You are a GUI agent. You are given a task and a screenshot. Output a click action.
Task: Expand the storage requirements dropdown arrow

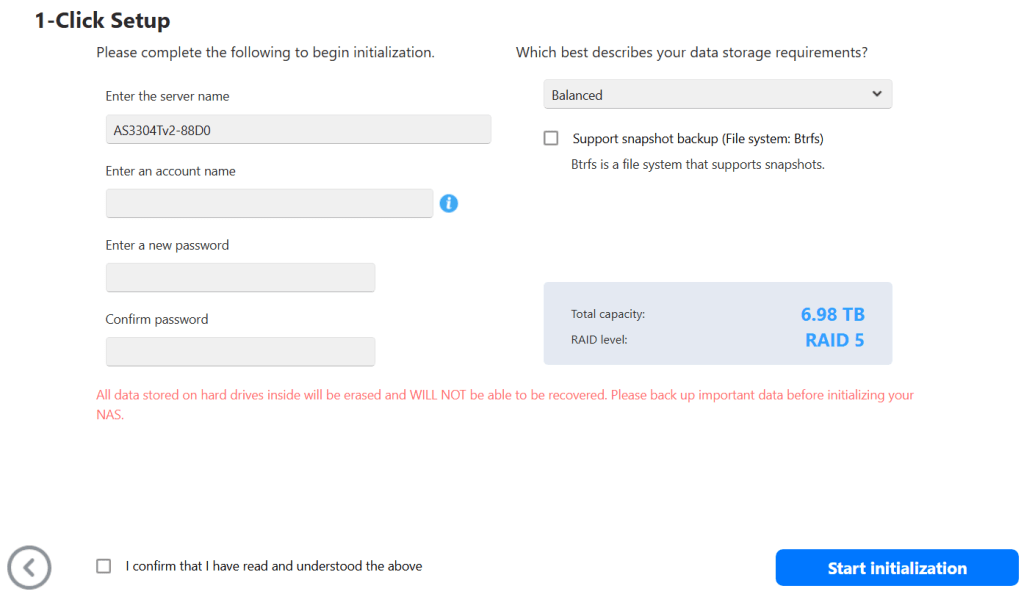pyautogui.click(x=876, y=94)
